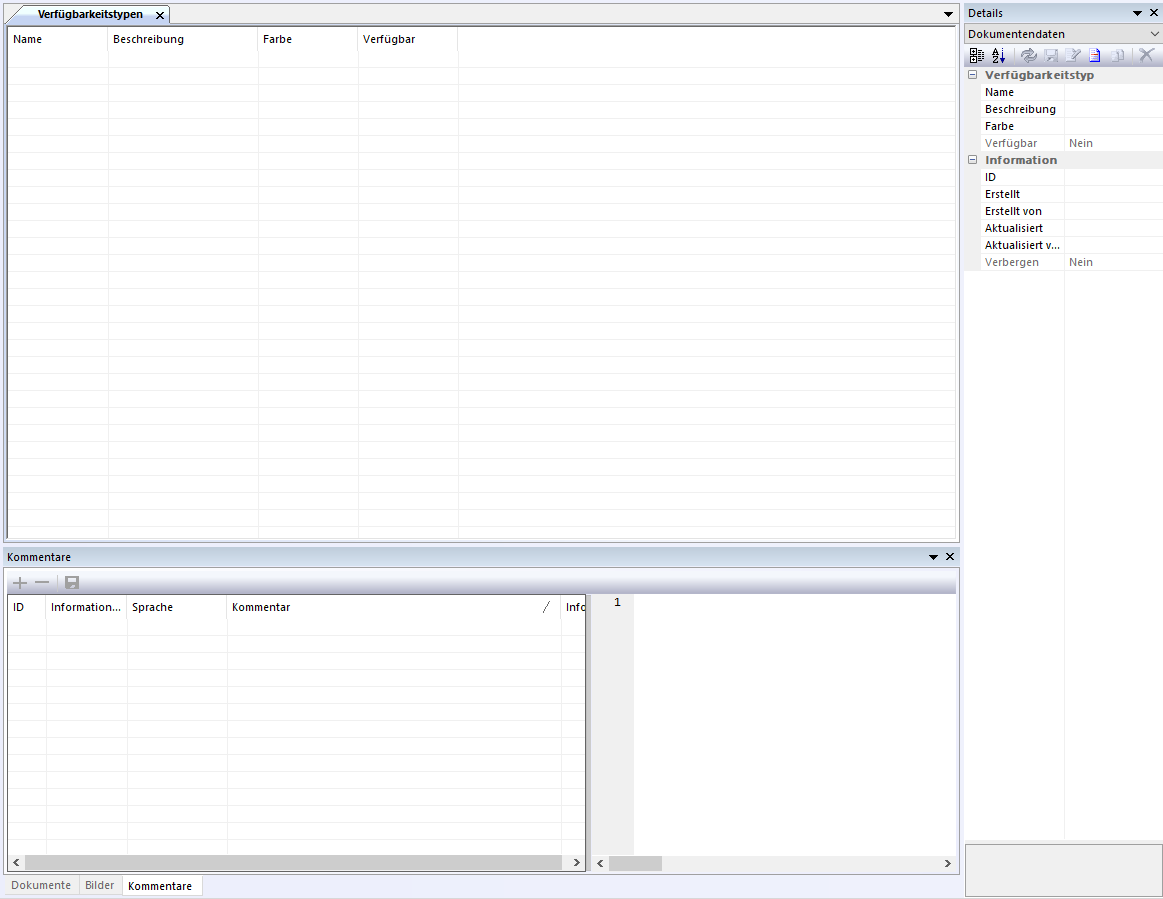Click the delete X icon in Details toolbar
1163x899 pixels.
(1147, 56)
